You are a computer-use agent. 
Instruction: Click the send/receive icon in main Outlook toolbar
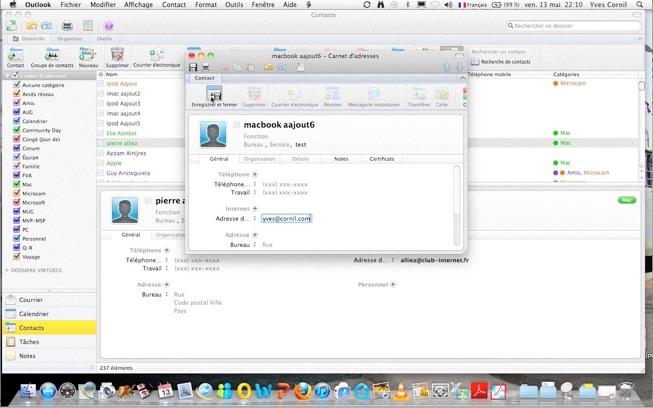coord(11,26)
